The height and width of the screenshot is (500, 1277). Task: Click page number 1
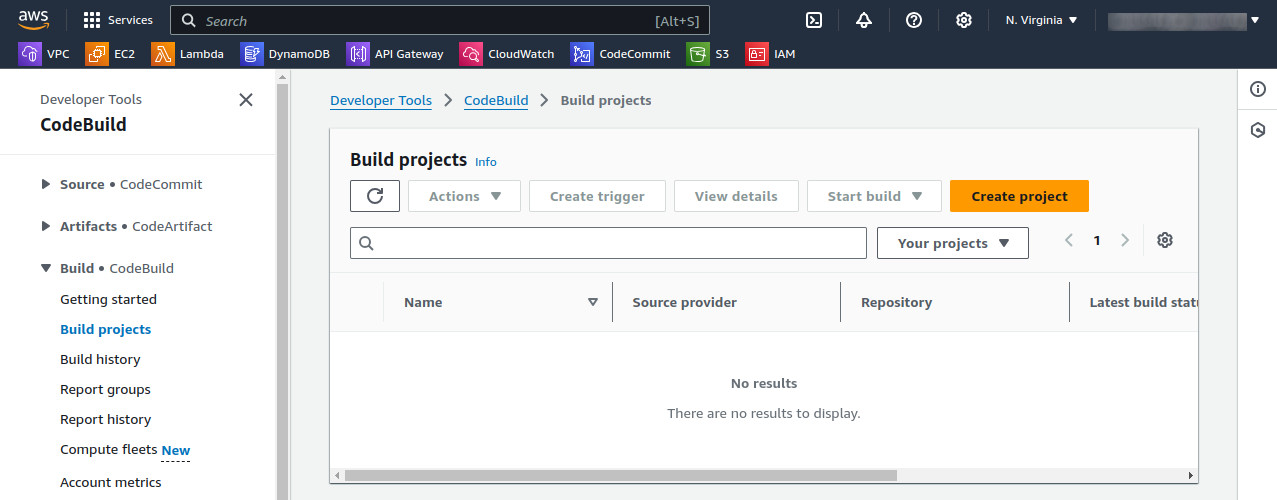(x=1097, y=240)
